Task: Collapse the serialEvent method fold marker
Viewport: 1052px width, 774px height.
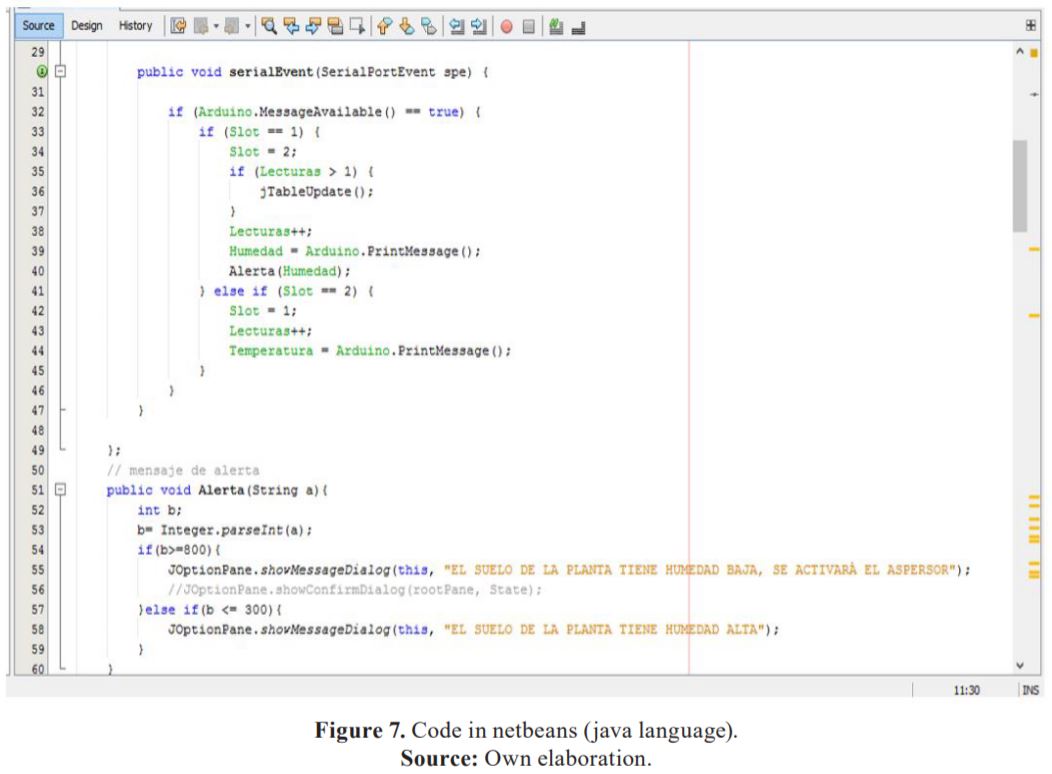Action: 60,70
